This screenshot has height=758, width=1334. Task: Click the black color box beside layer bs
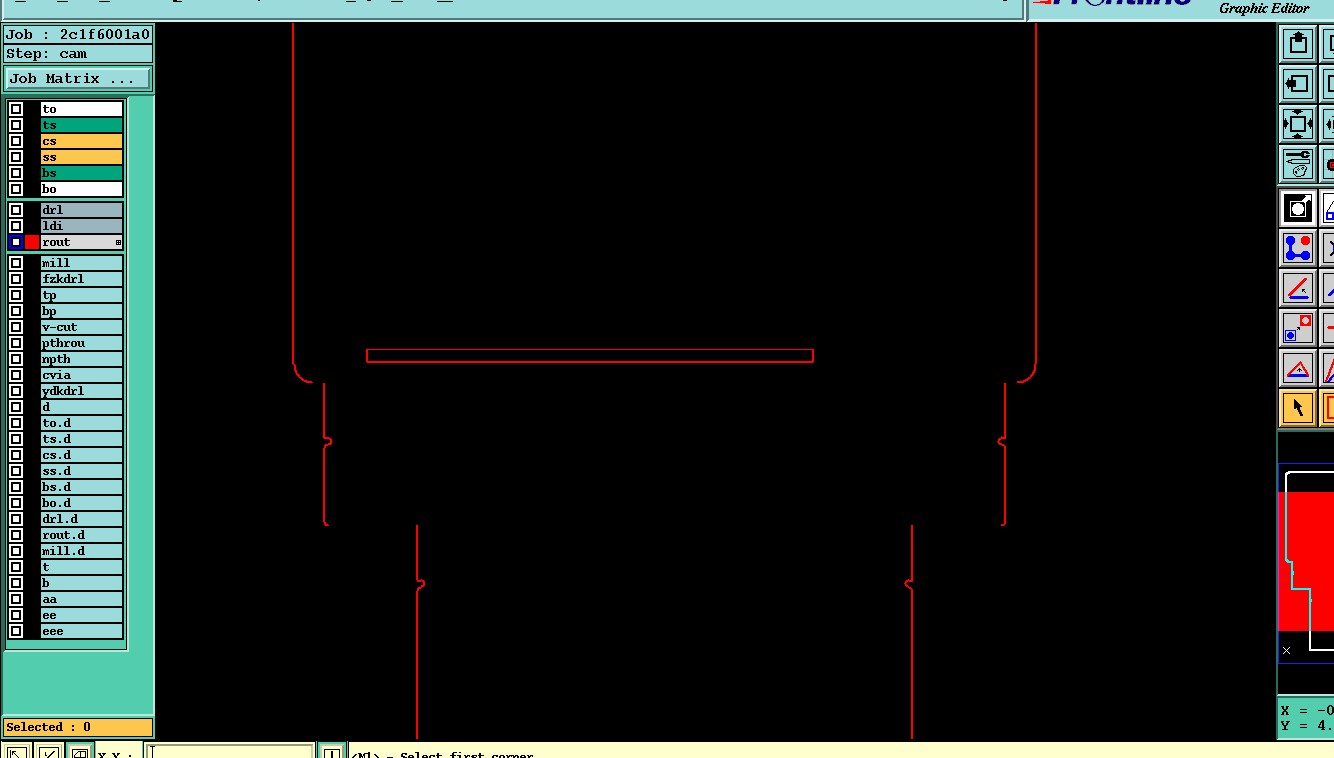(32, 173)
